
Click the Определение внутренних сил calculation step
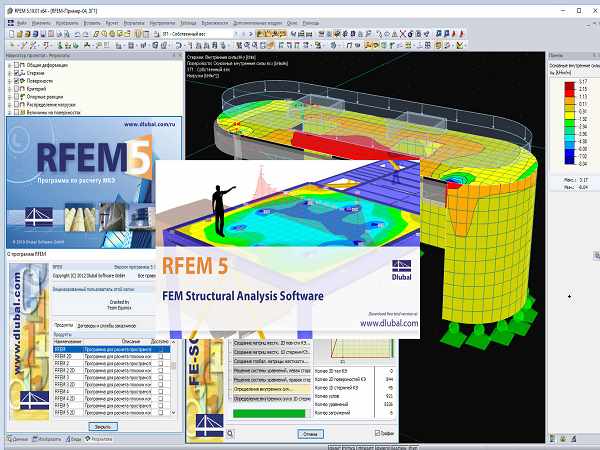click(x=272, y=389)
